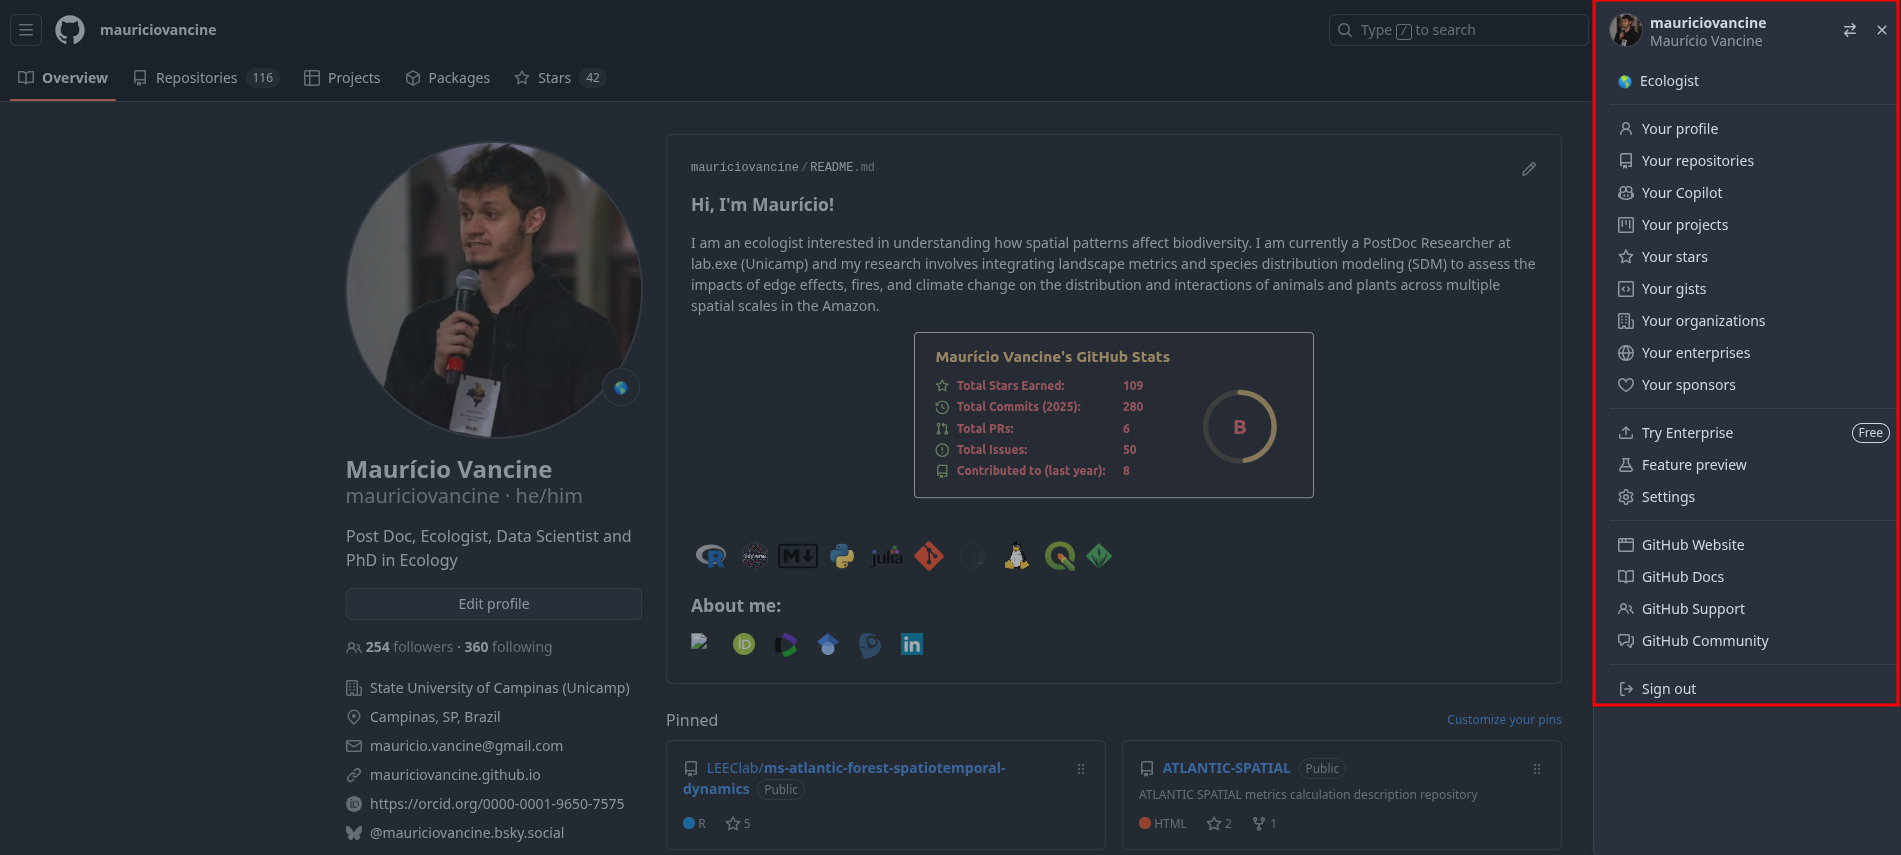
Task: Open the hamburger navigation menu
Action: (x=26, y=30)
